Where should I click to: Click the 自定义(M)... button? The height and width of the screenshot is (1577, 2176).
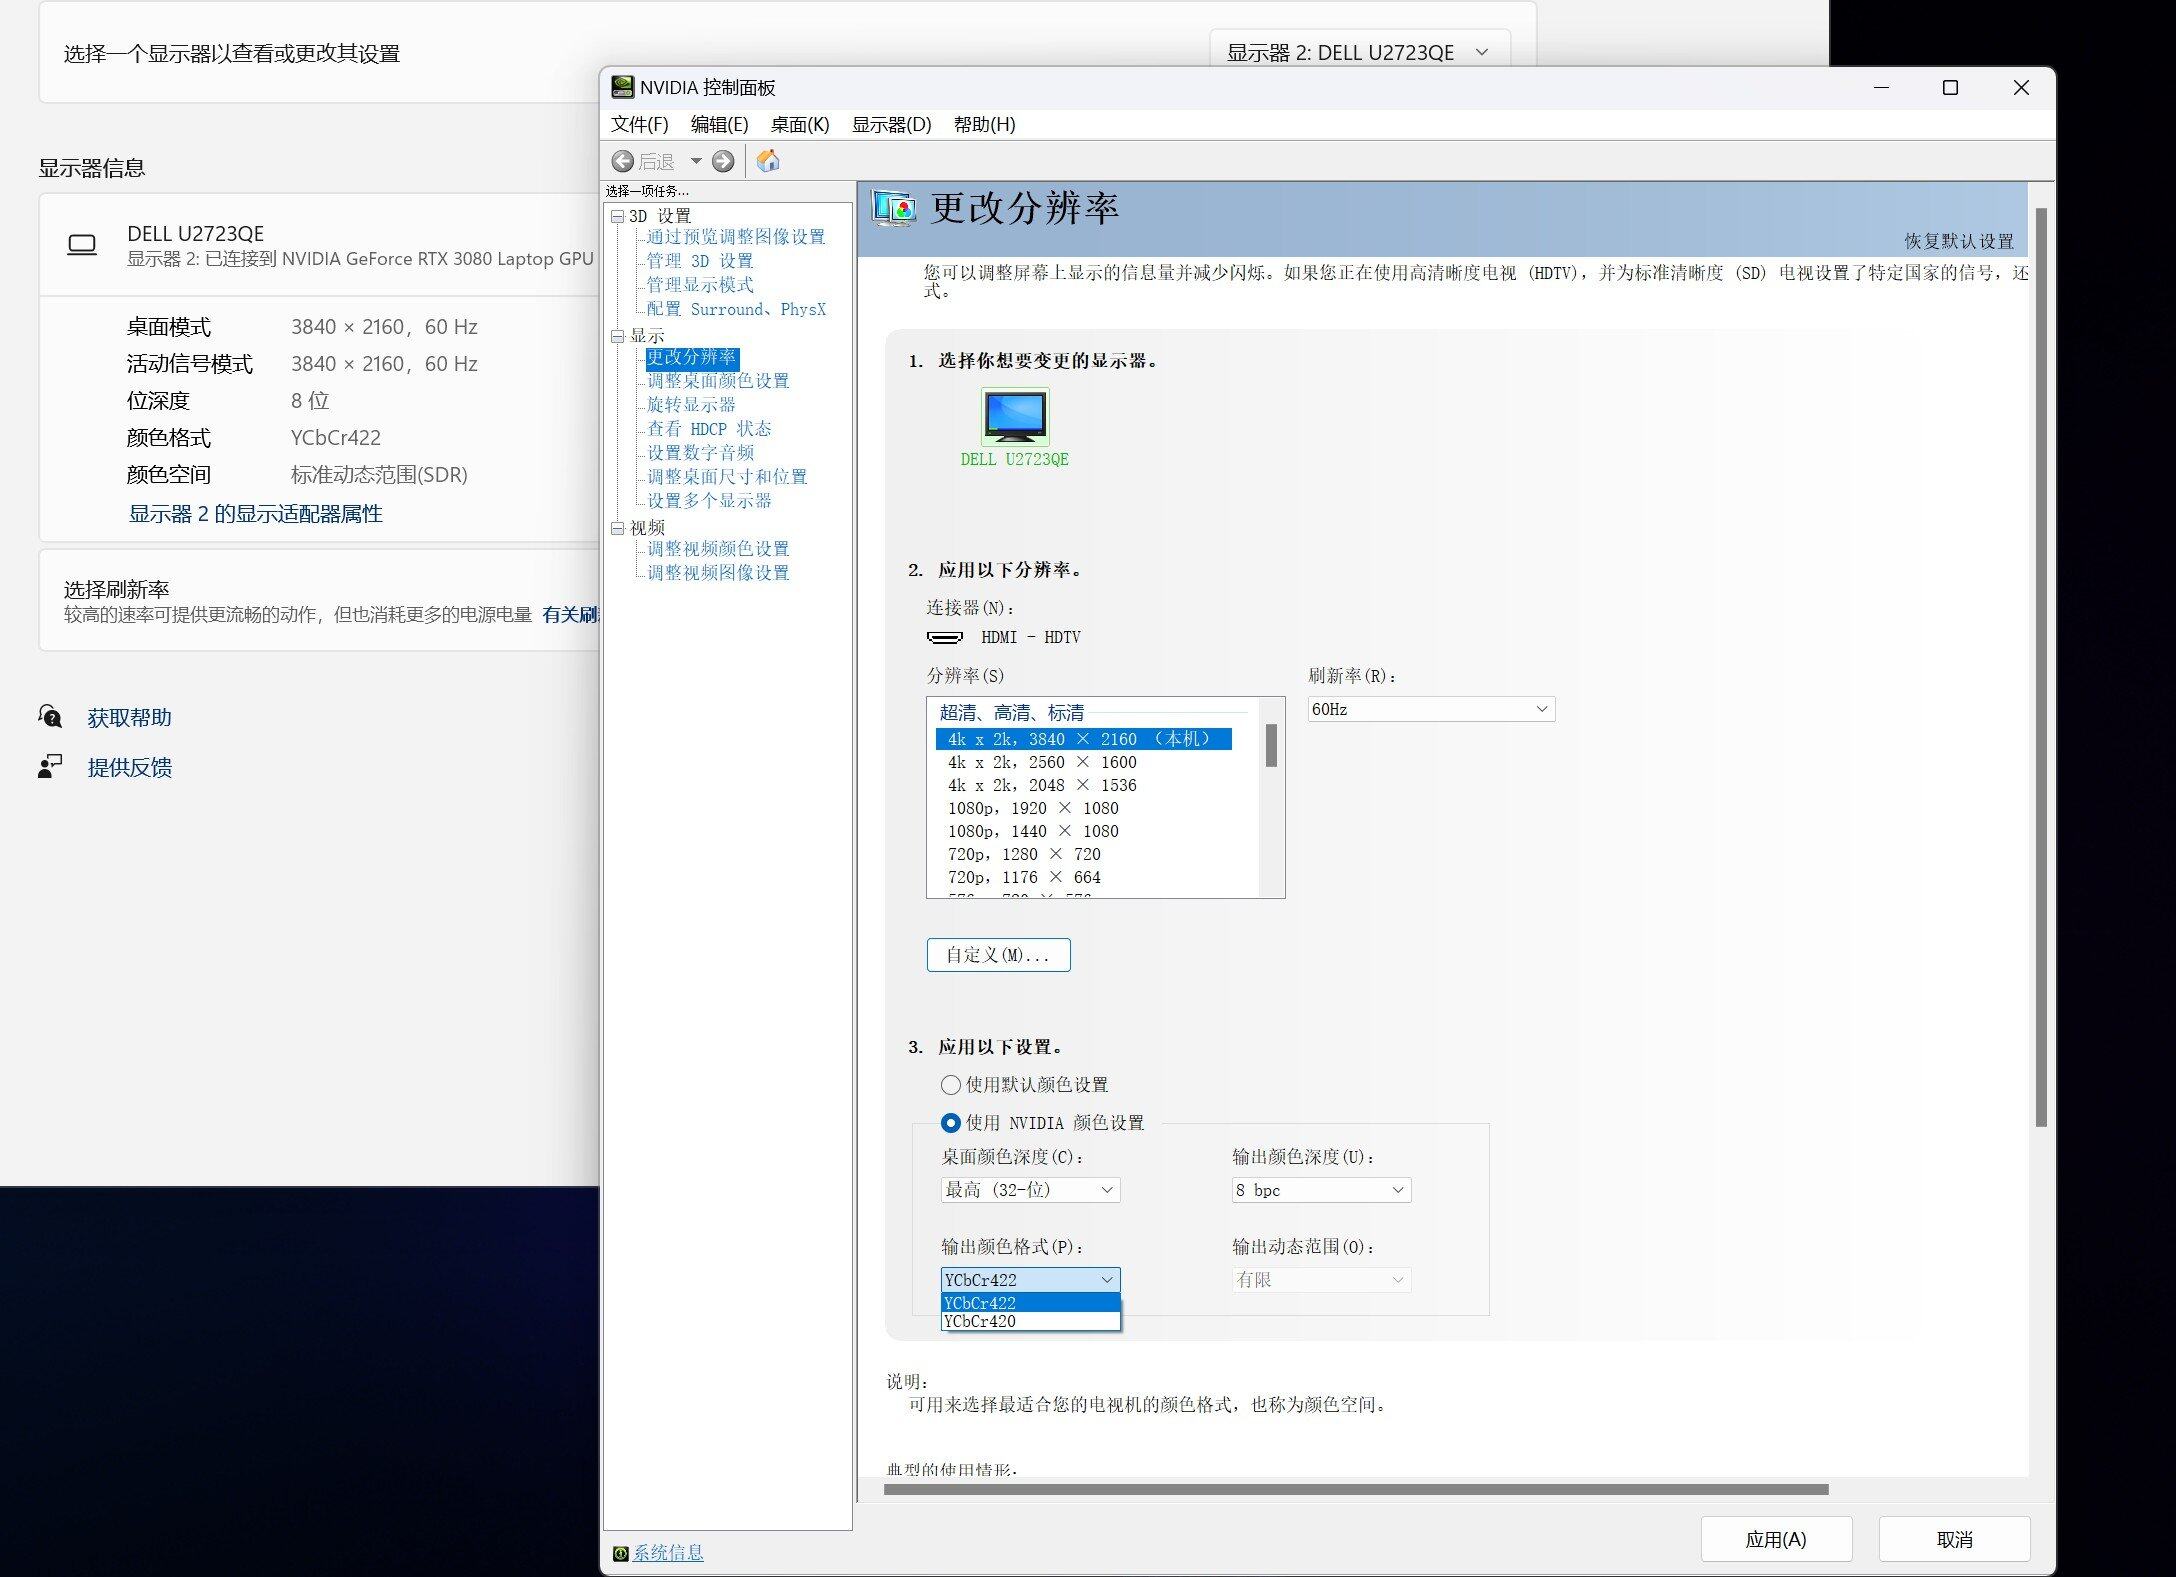click(998, 955)
